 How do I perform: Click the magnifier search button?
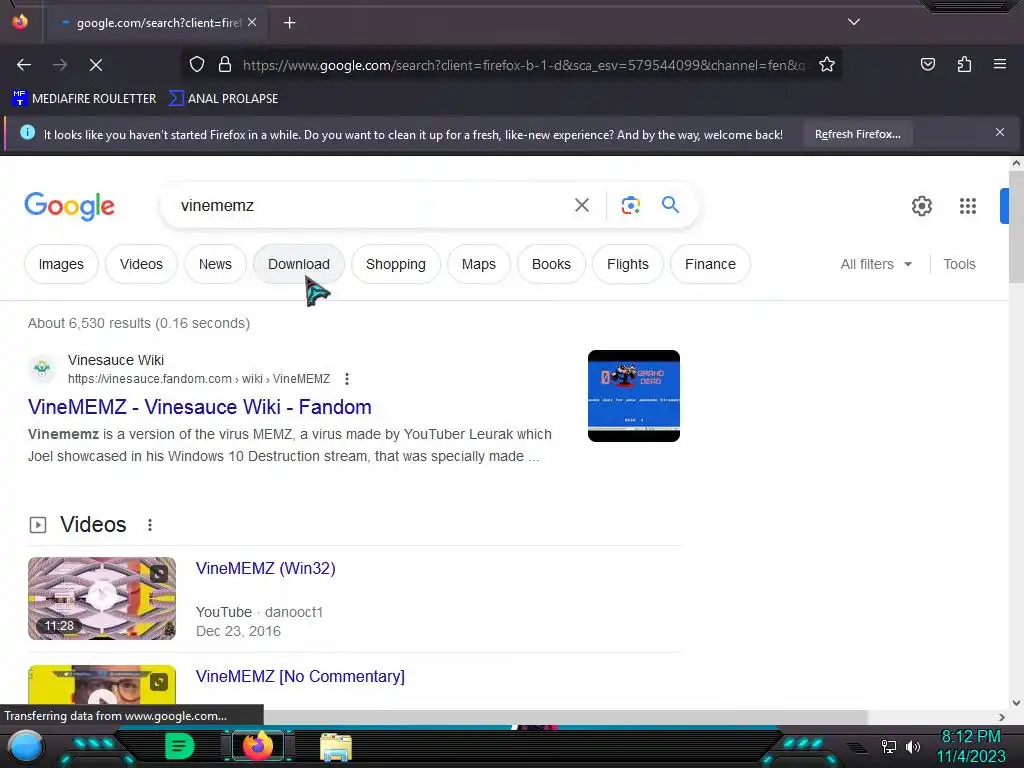670,204
